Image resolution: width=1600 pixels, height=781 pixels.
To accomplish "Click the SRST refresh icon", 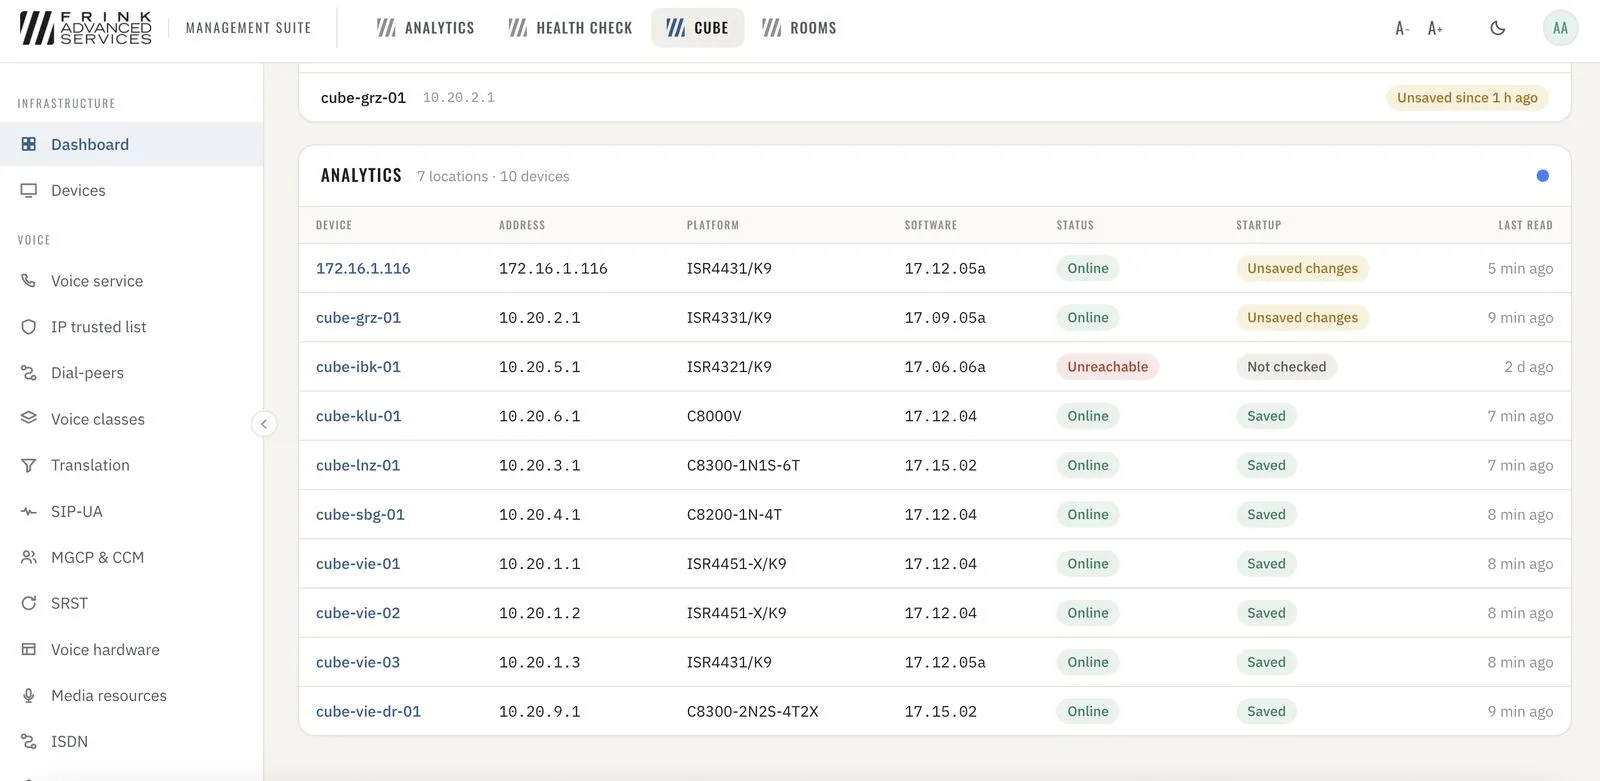I will pos(29,603).
